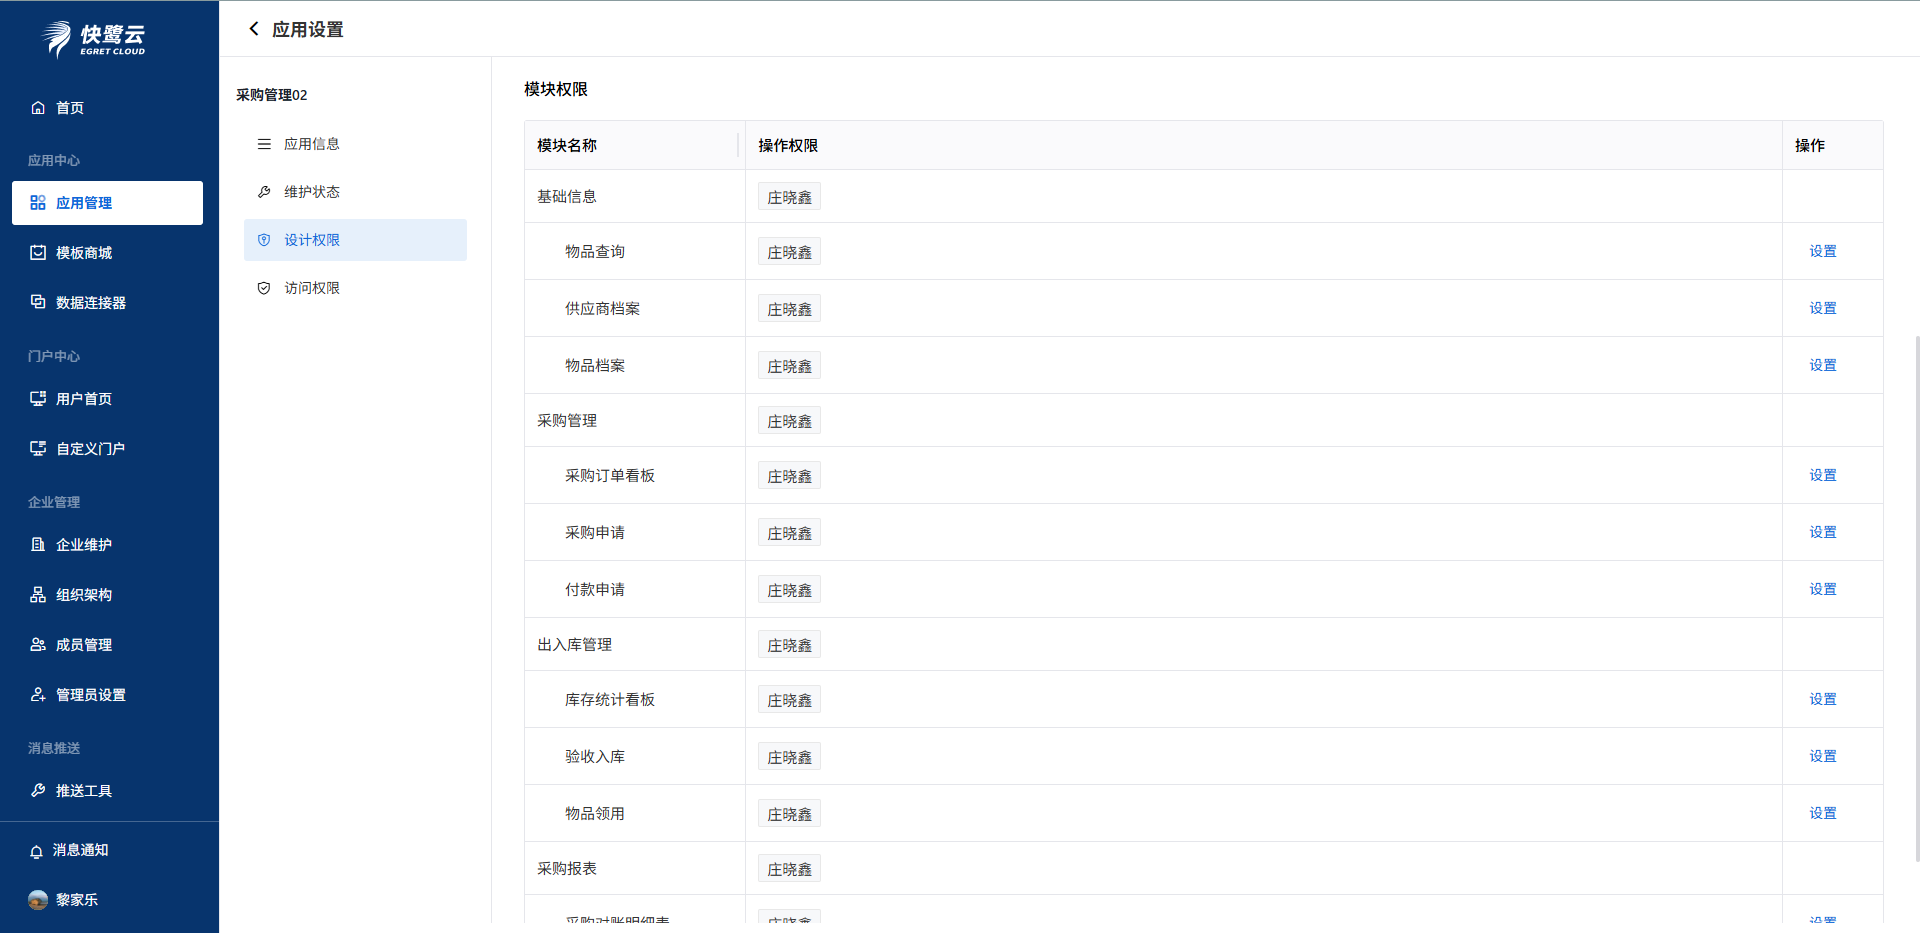This screenshot has height=933, width=1920.
Task: Click the home icon for 首页
Action: pyautogui.click(x=38, y=108)
